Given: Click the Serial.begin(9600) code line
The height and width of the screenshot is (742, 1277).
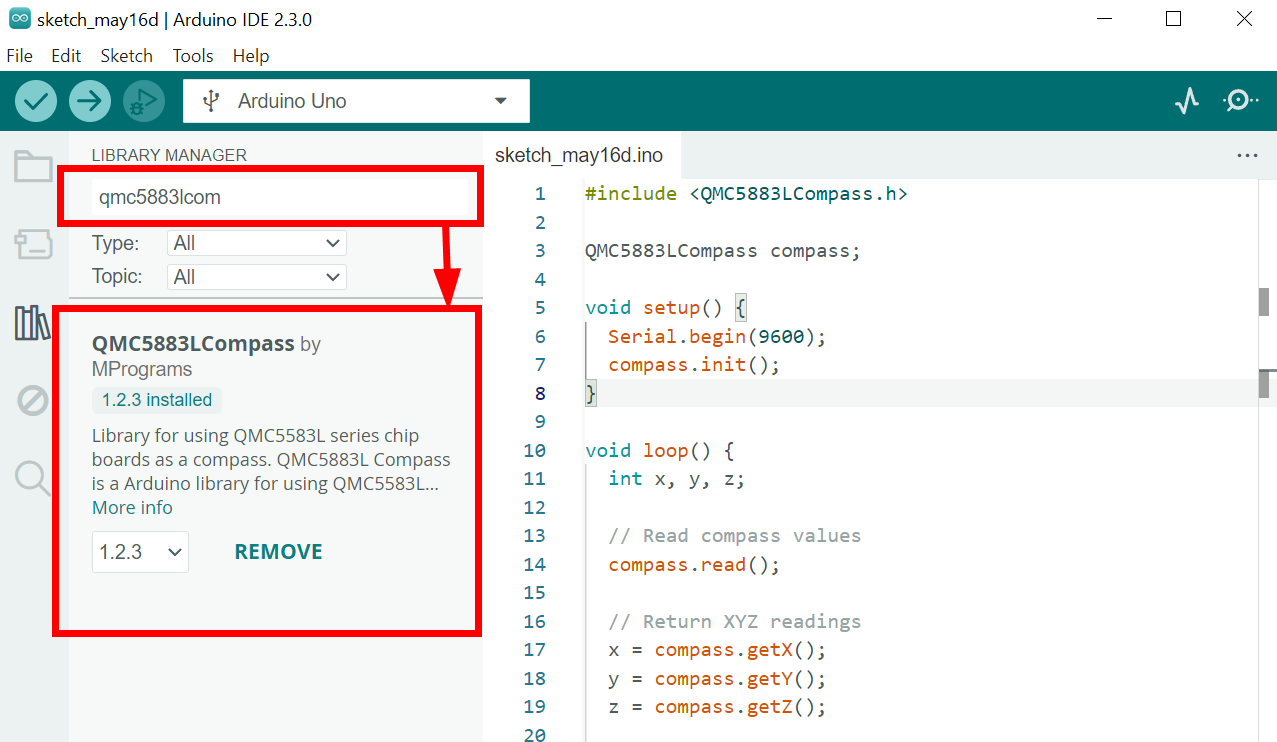Looking at the screenshot, I should pyautogui.click(x=717, y=337).
